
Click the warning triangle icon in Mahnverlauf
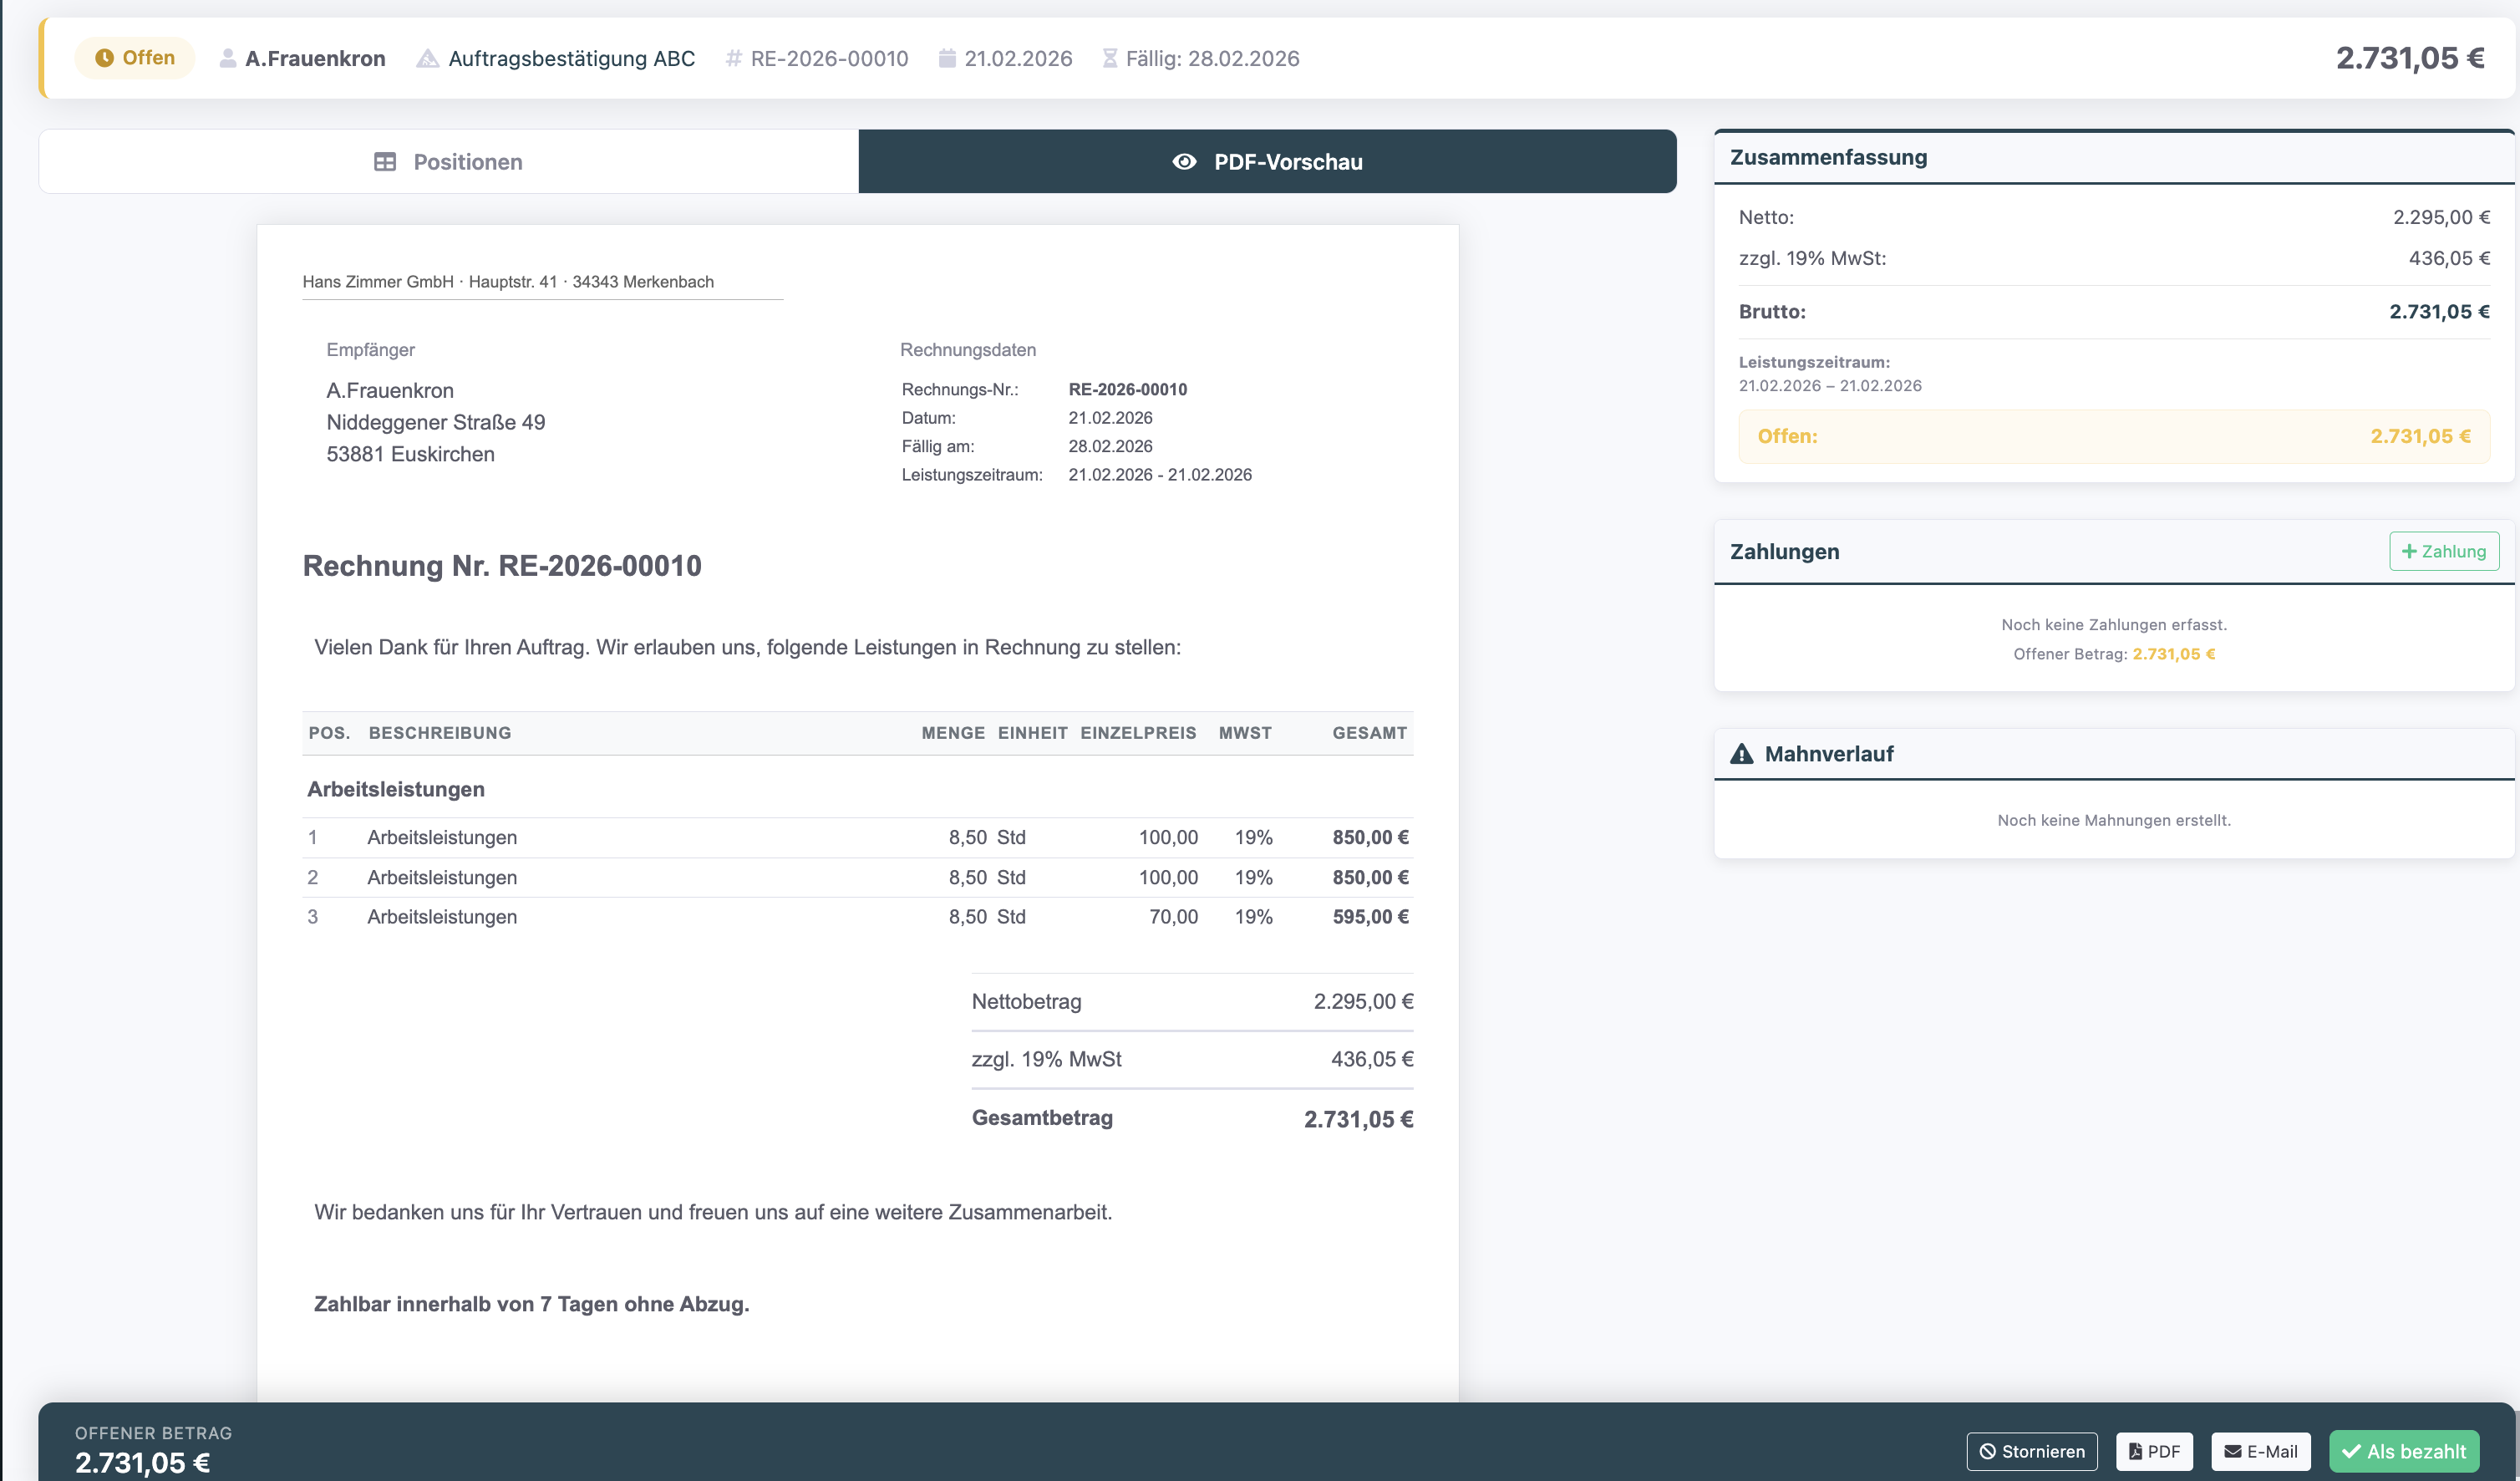[1742, 754]
